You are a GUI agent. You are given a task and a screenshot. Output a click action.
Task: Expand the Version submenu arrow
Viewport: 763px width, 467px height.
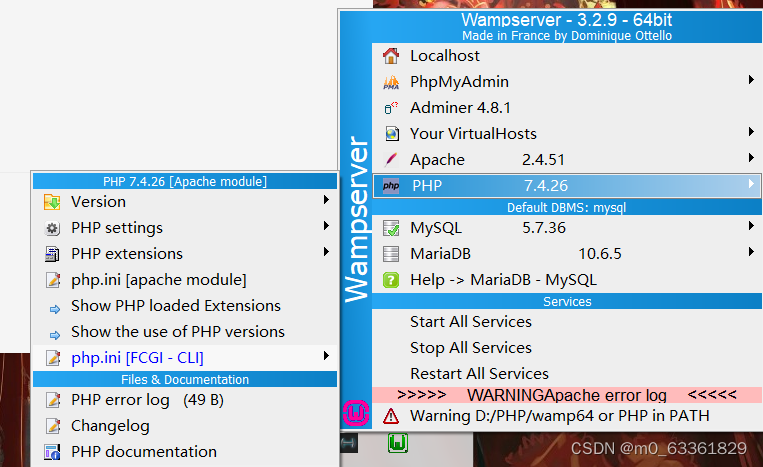327,199
